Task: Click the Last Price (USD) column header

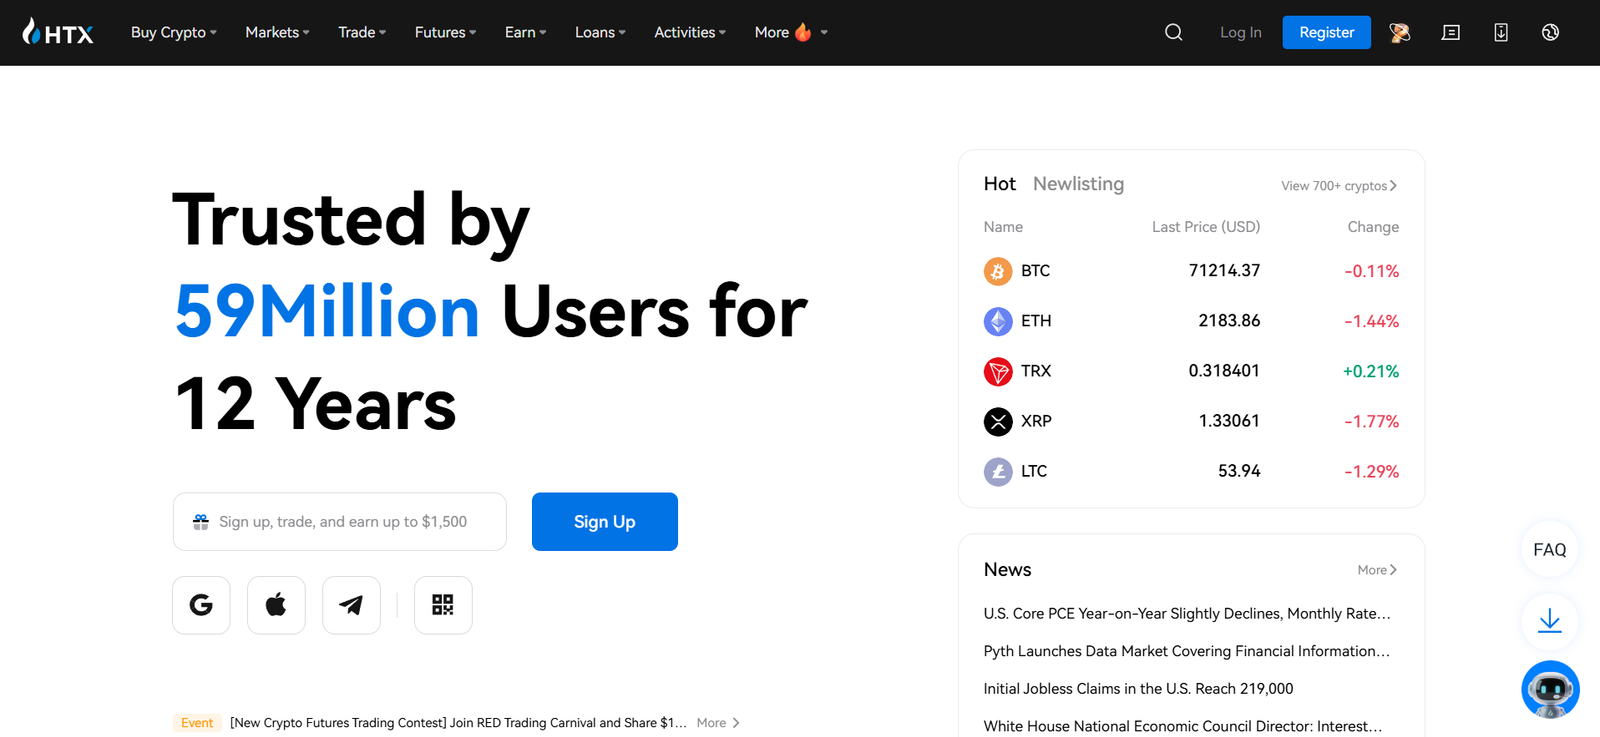Action: tap(1206, 227)
